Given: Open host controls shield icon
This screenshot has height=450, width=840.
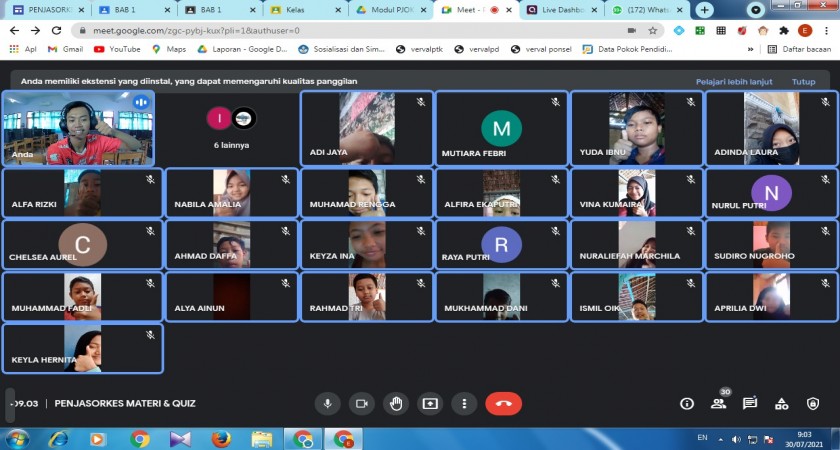Looking at the screenshot, I should [x=813, y=404].
